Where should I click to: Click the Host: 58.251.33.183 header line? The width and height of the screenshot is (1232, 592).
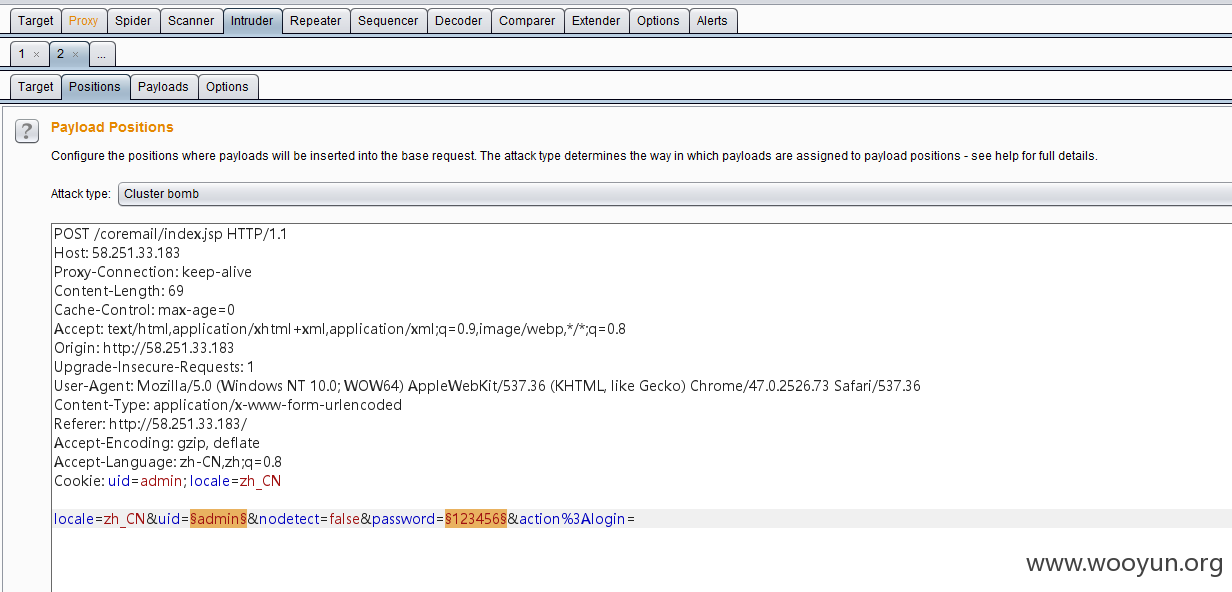[117, 253]
